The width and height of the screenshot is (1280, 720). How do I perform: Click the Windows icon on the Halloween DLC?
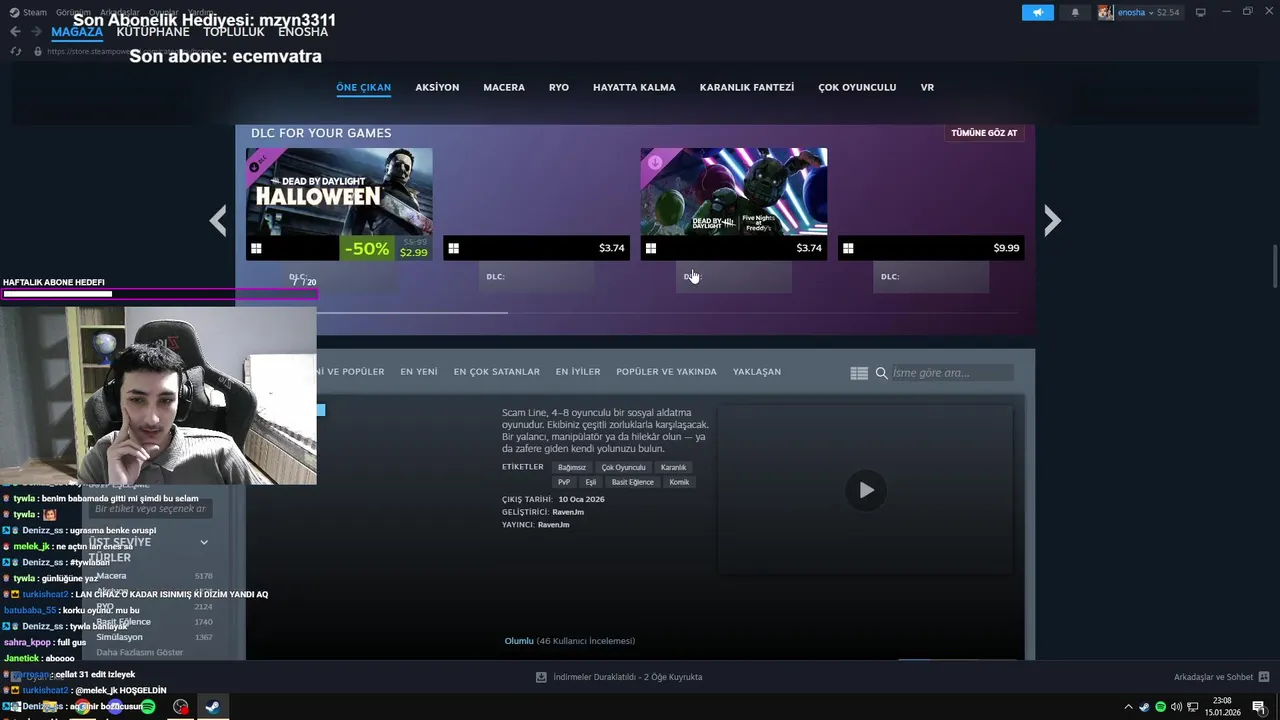(256, 249)
